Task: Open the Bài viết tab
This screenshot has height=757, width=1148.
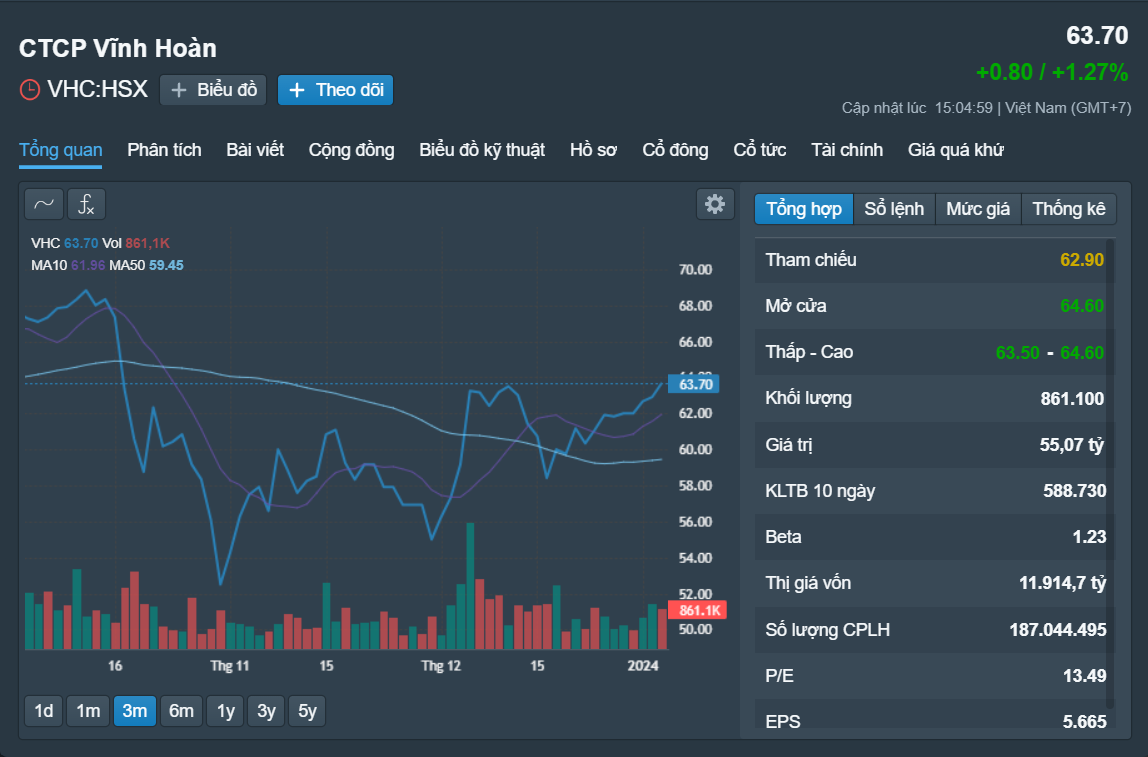Action: tap(255, 150)
